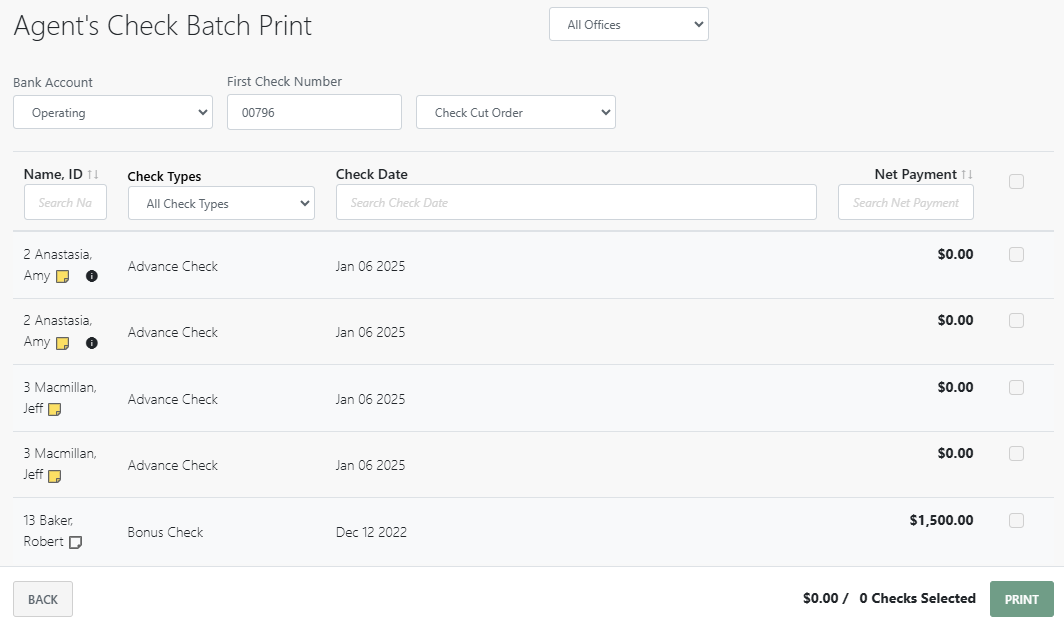The height and width of the screenshot is (625, 1064).
Task: Sort by Net Payment column arrows
Action: click(x=967, y=175)
